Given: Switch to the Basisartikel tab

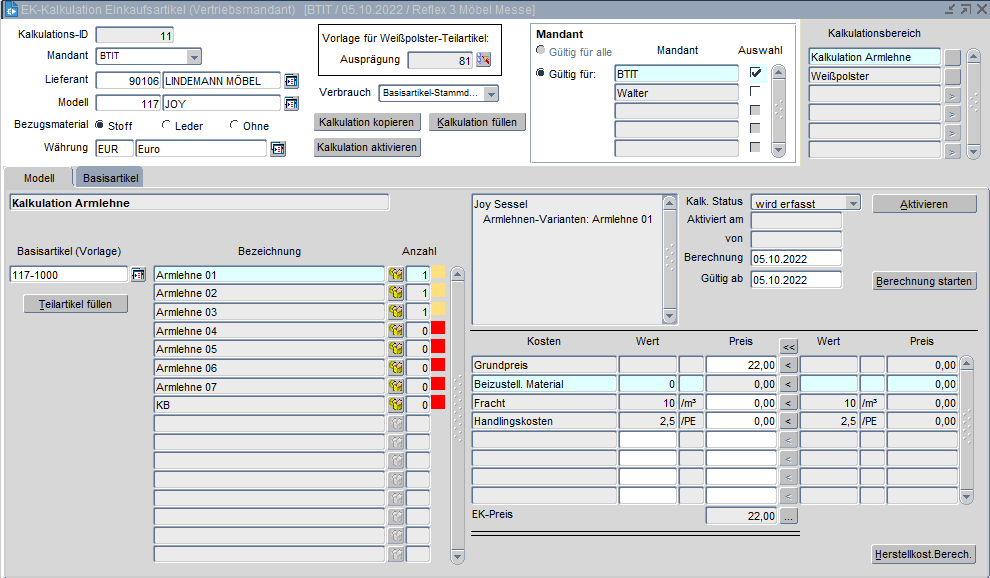Looking at the screenshot, I should pyautogui.click(x=110, y=178).
